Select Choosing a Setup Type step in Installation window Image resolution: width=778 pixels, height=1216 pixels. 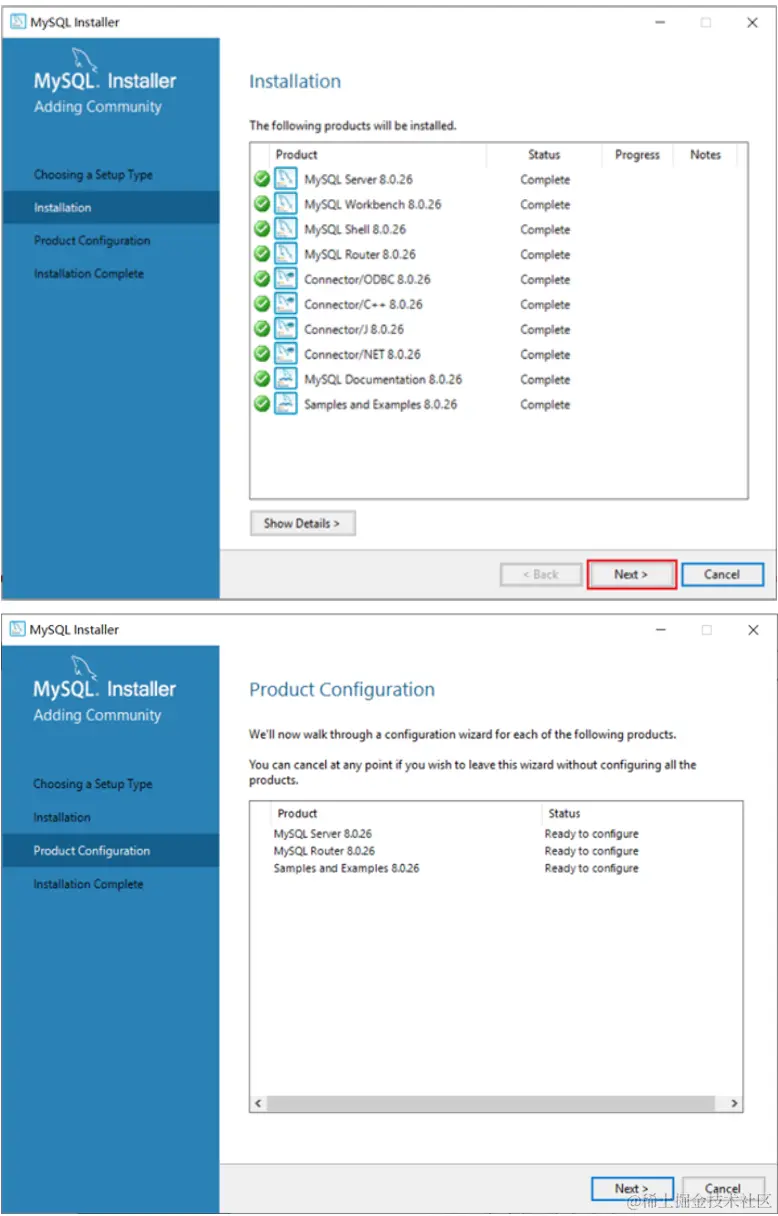coord(94,175)
